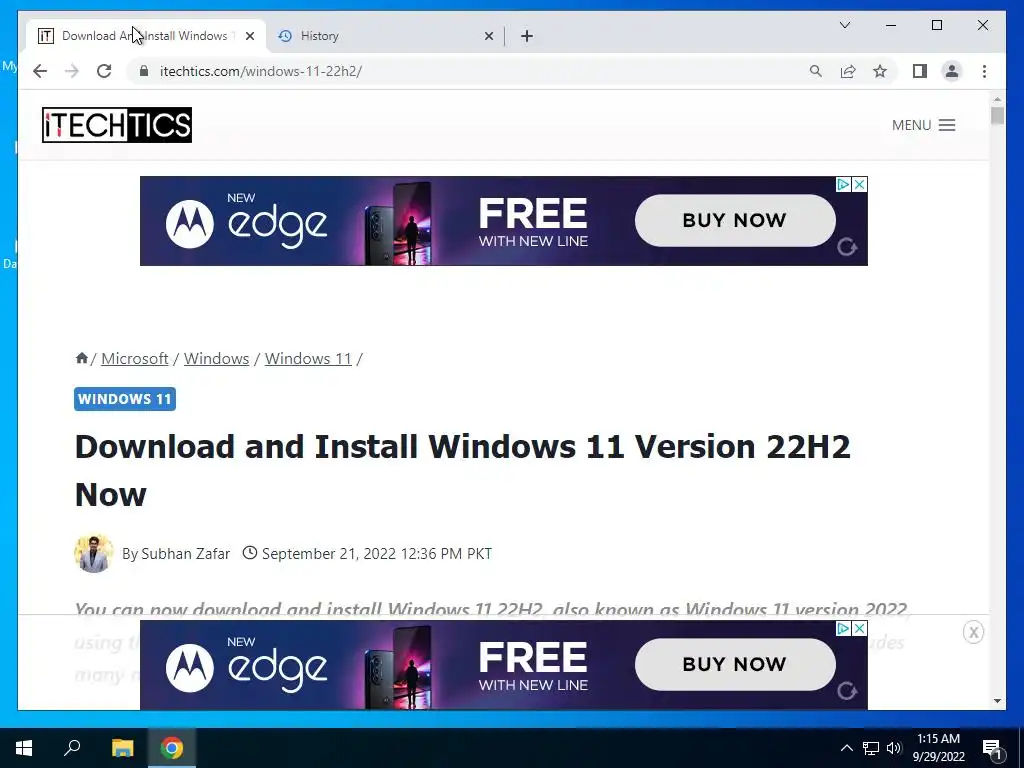The height and width of the screenshot is (768, 1024).
Task: Replay the top ad animation icon
Action: click(x=847, y=247)
